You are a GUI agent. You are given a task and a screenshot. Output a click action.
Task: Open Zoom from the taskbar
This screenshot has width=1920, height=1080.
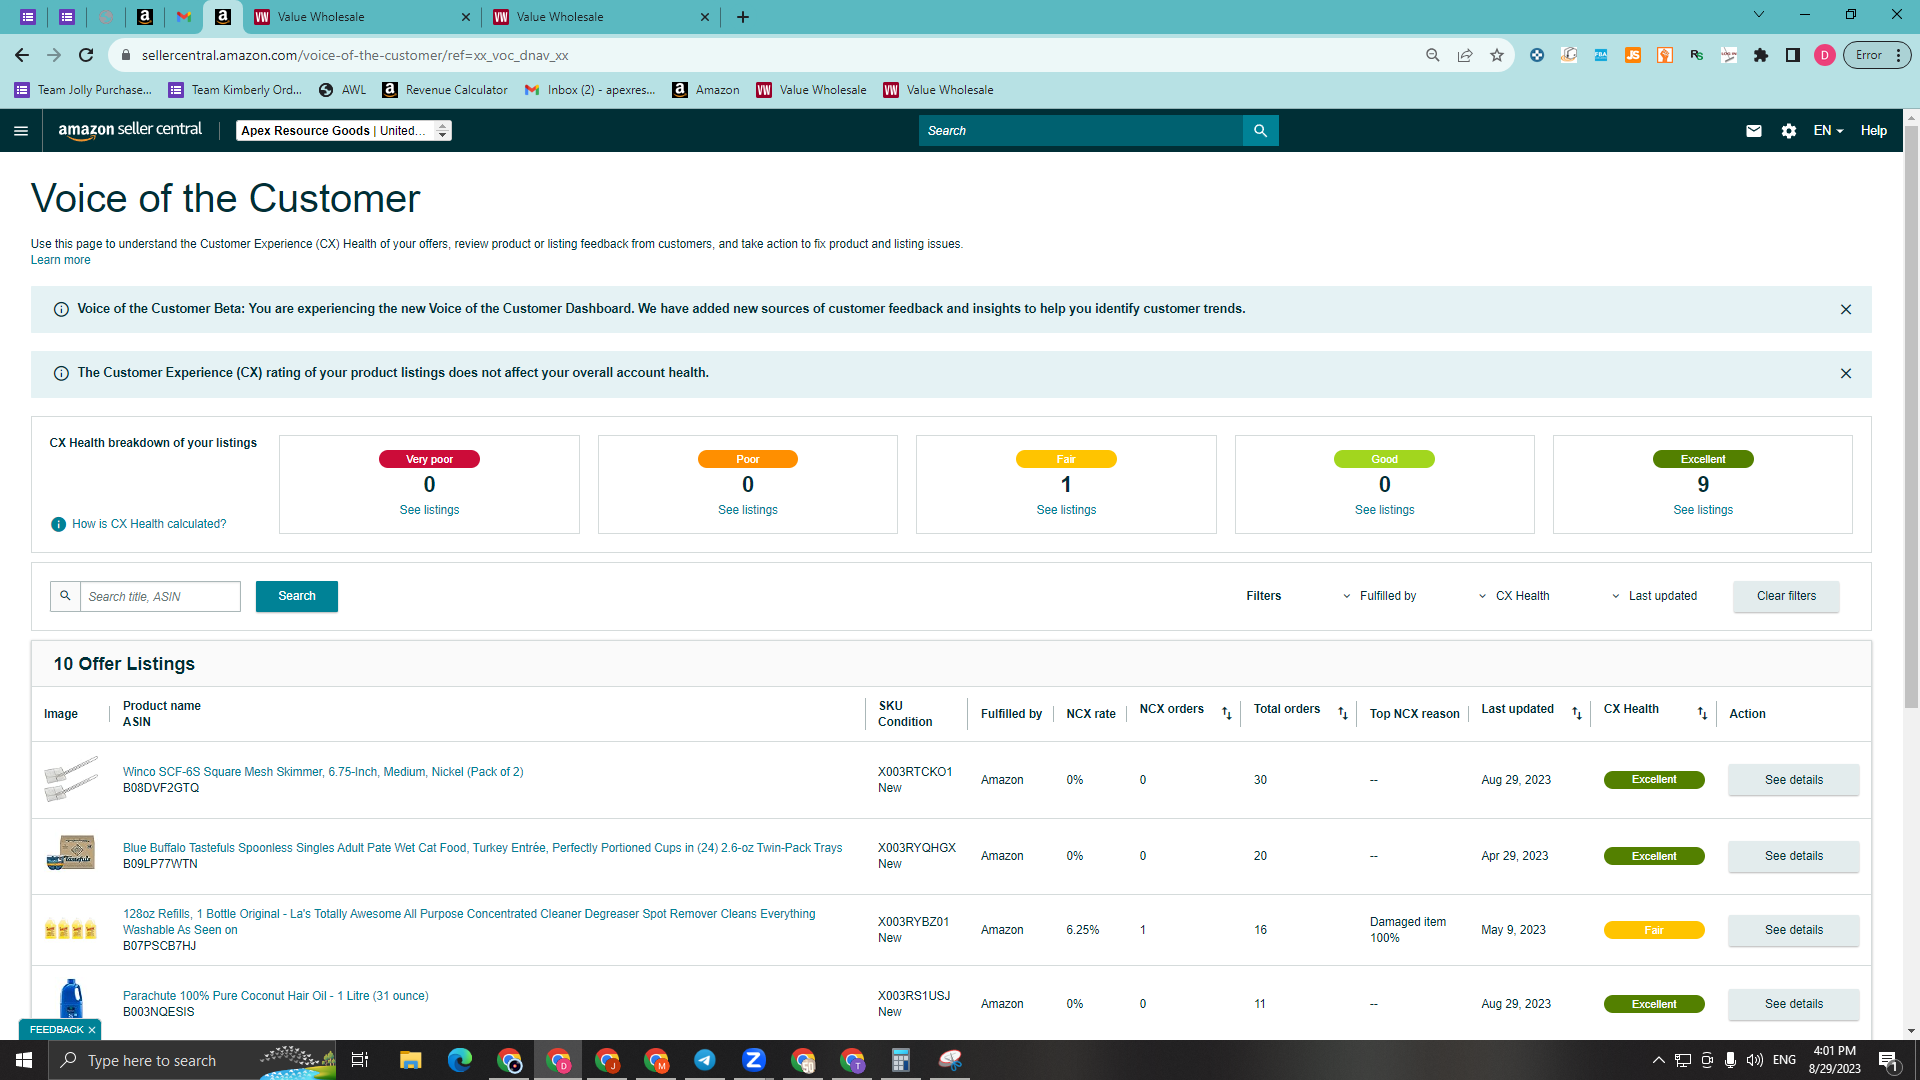754,1060
